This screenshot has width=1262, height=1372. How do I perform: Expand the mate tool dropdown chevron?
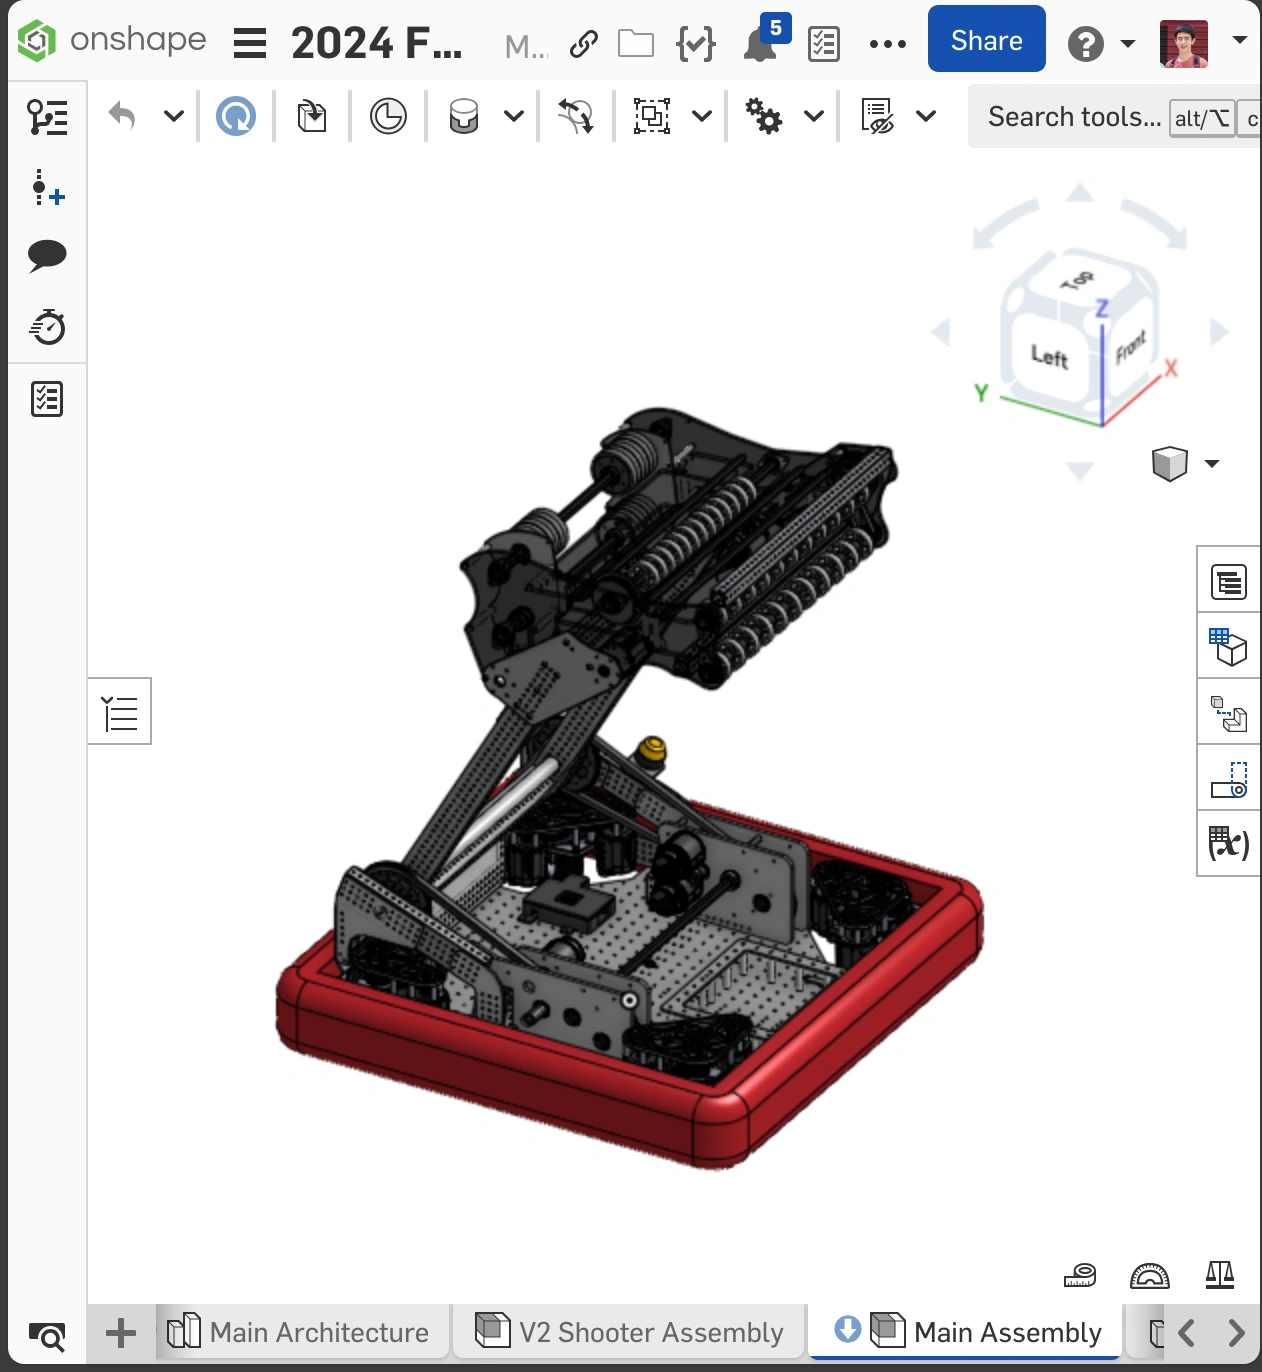[x=514, y=116]
